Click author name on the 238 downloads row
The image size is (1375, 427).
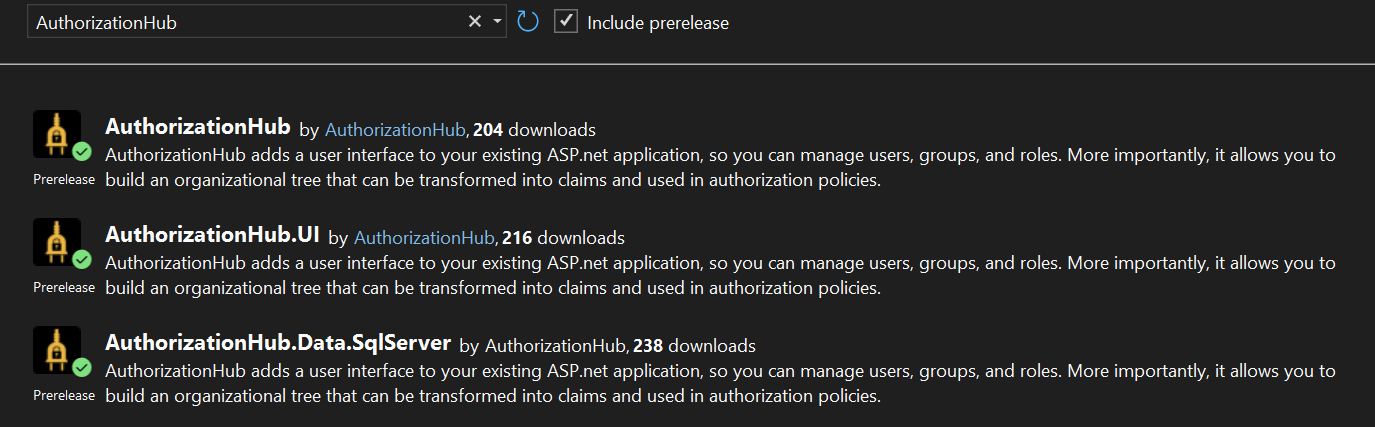pyautogui.click(x=555, y=346)
